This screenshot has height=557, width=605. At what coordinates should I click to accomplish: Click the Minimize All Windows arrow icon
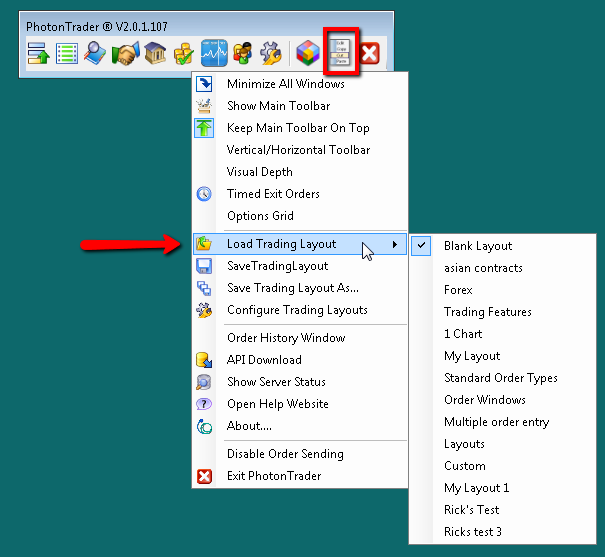pos(204,84)
